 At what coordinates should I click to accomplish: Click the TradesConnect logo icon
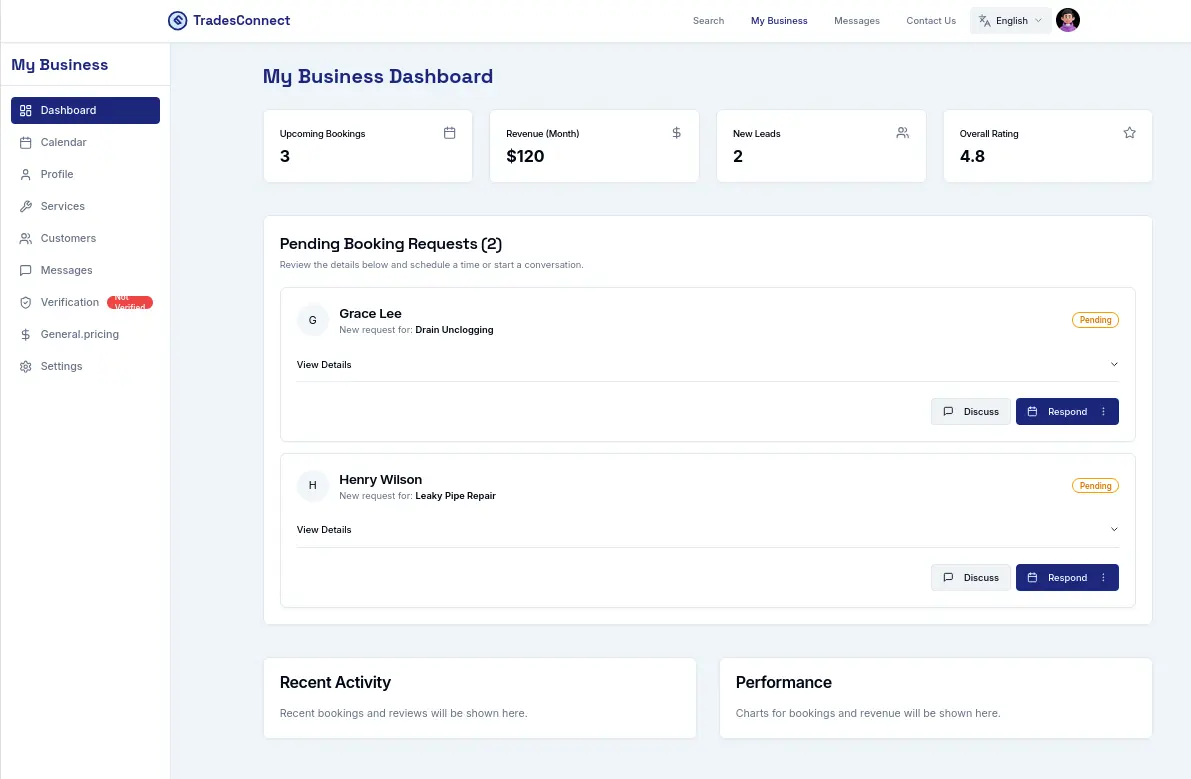point(178,20)
